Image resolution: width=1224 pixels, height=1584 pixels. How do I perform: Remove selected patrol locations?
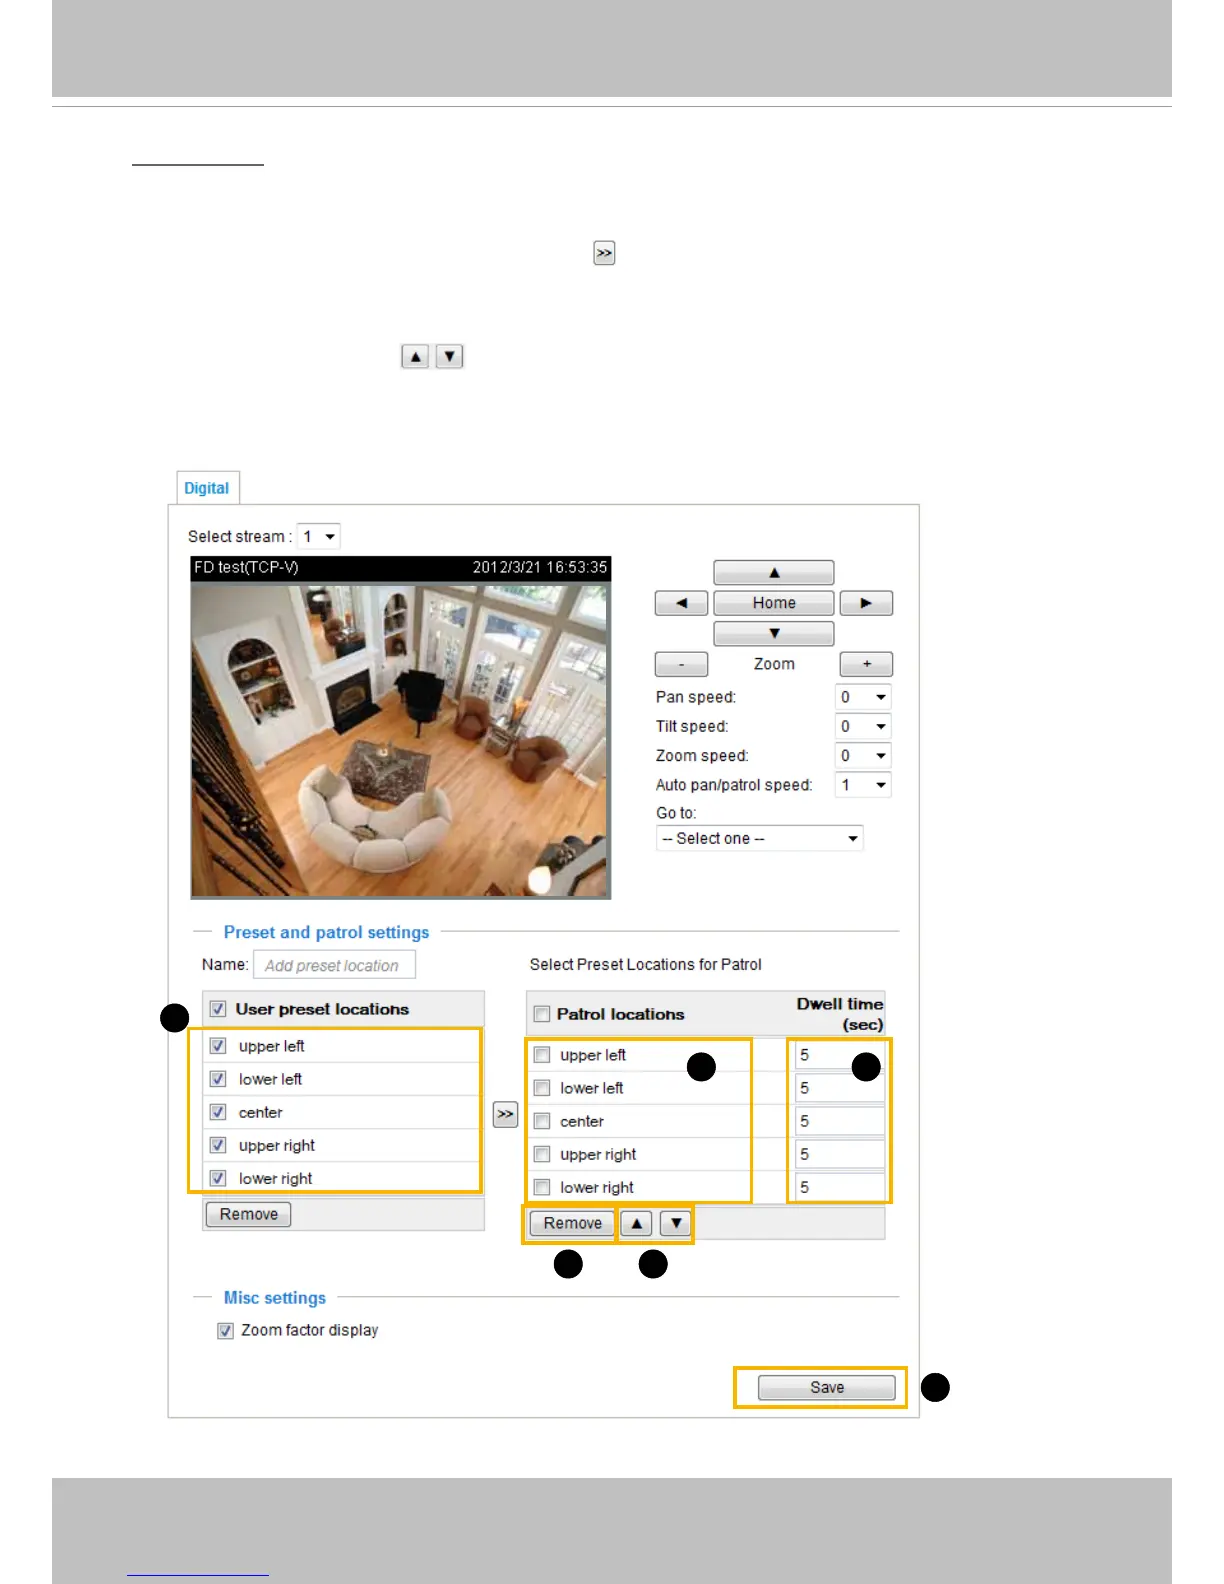click(572, 1223)
